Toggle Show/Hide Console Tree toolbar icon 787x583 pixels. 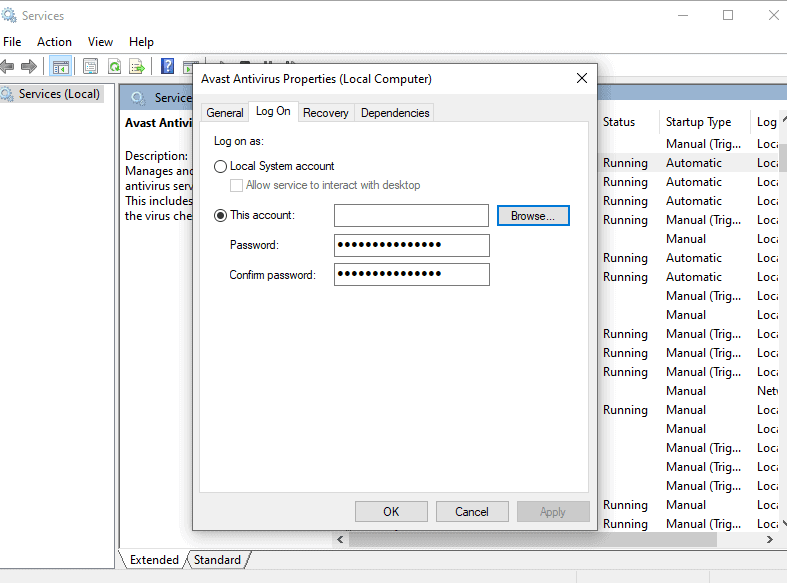pyautogui.click(x=61, y=66)
